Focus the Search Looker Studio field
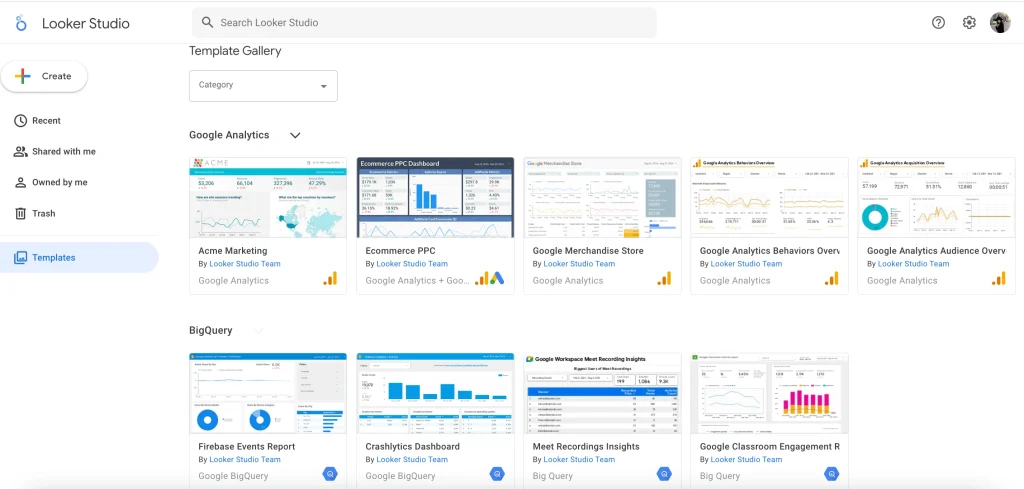 [424, 22]
